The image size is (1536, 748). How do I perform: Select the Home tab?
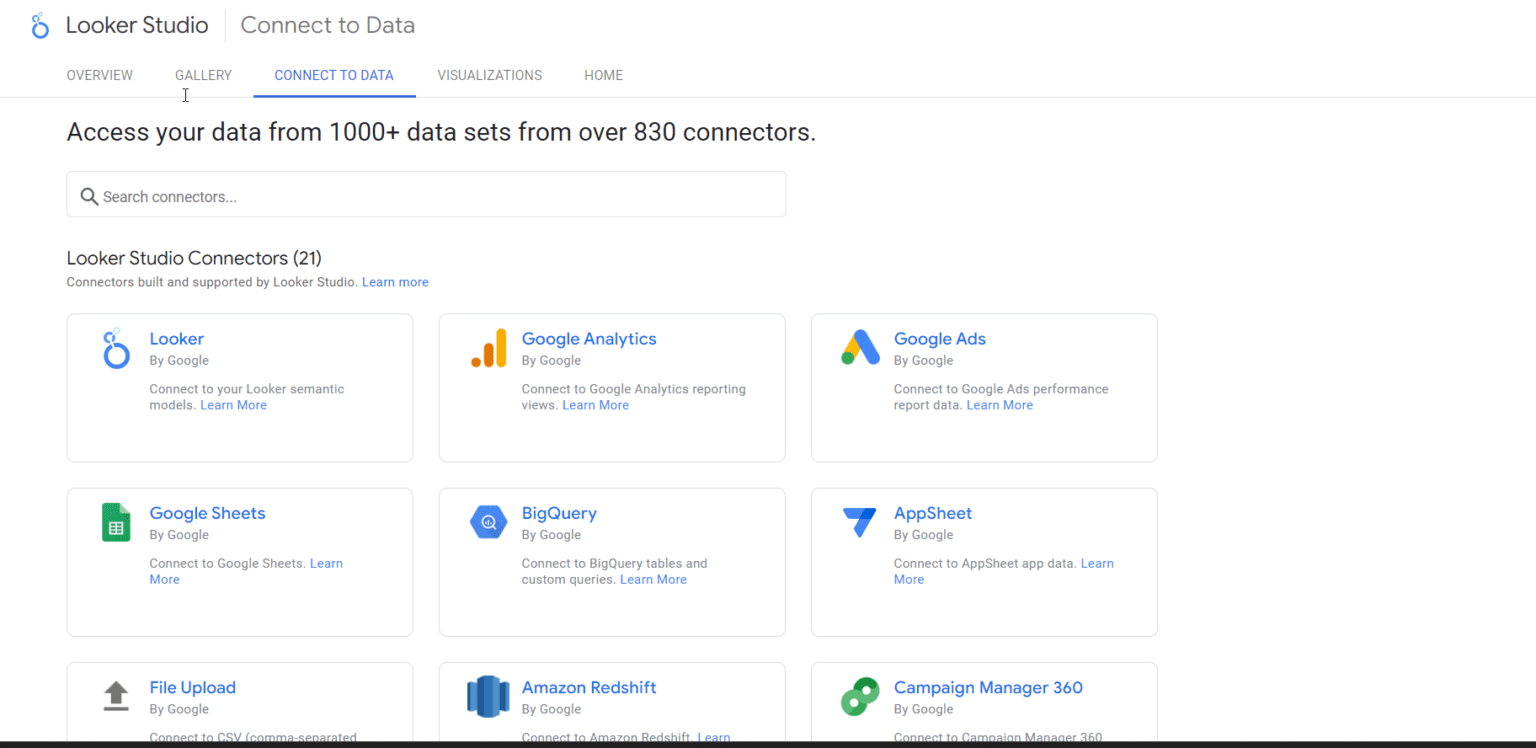pyautogui.click(x=603, y=75)
